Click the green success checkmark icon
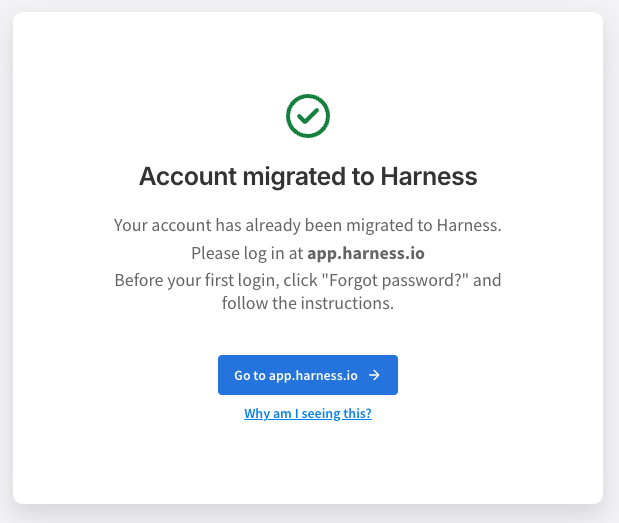Screen dimensions: 619x523 coord(308,116)
